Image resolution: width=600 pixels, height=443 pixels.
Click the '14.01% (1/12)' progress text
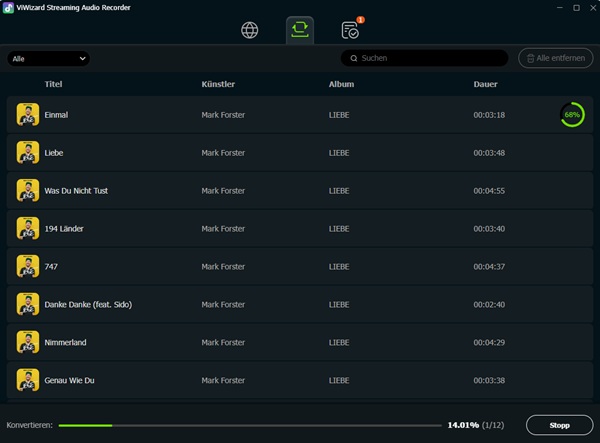tap(476, 425)
